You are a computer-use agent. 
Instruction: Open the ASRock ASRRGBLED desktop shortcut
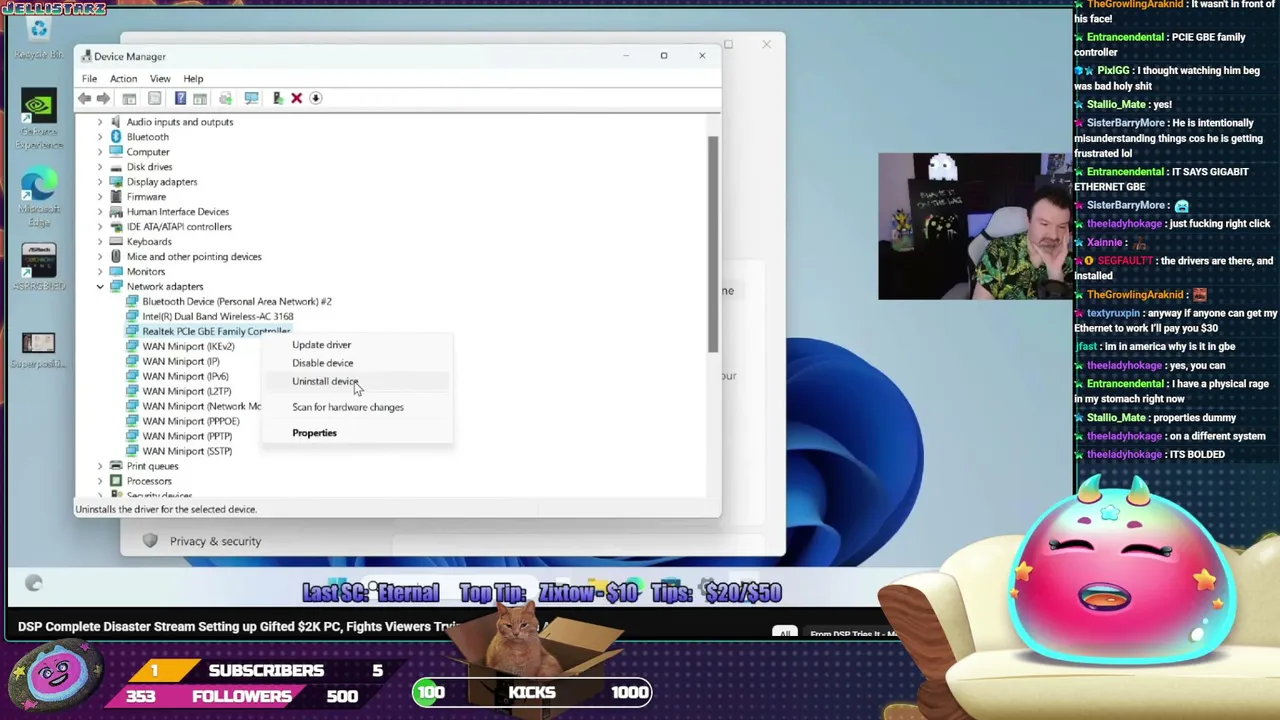pyautogui.click(x=39, y=268)
